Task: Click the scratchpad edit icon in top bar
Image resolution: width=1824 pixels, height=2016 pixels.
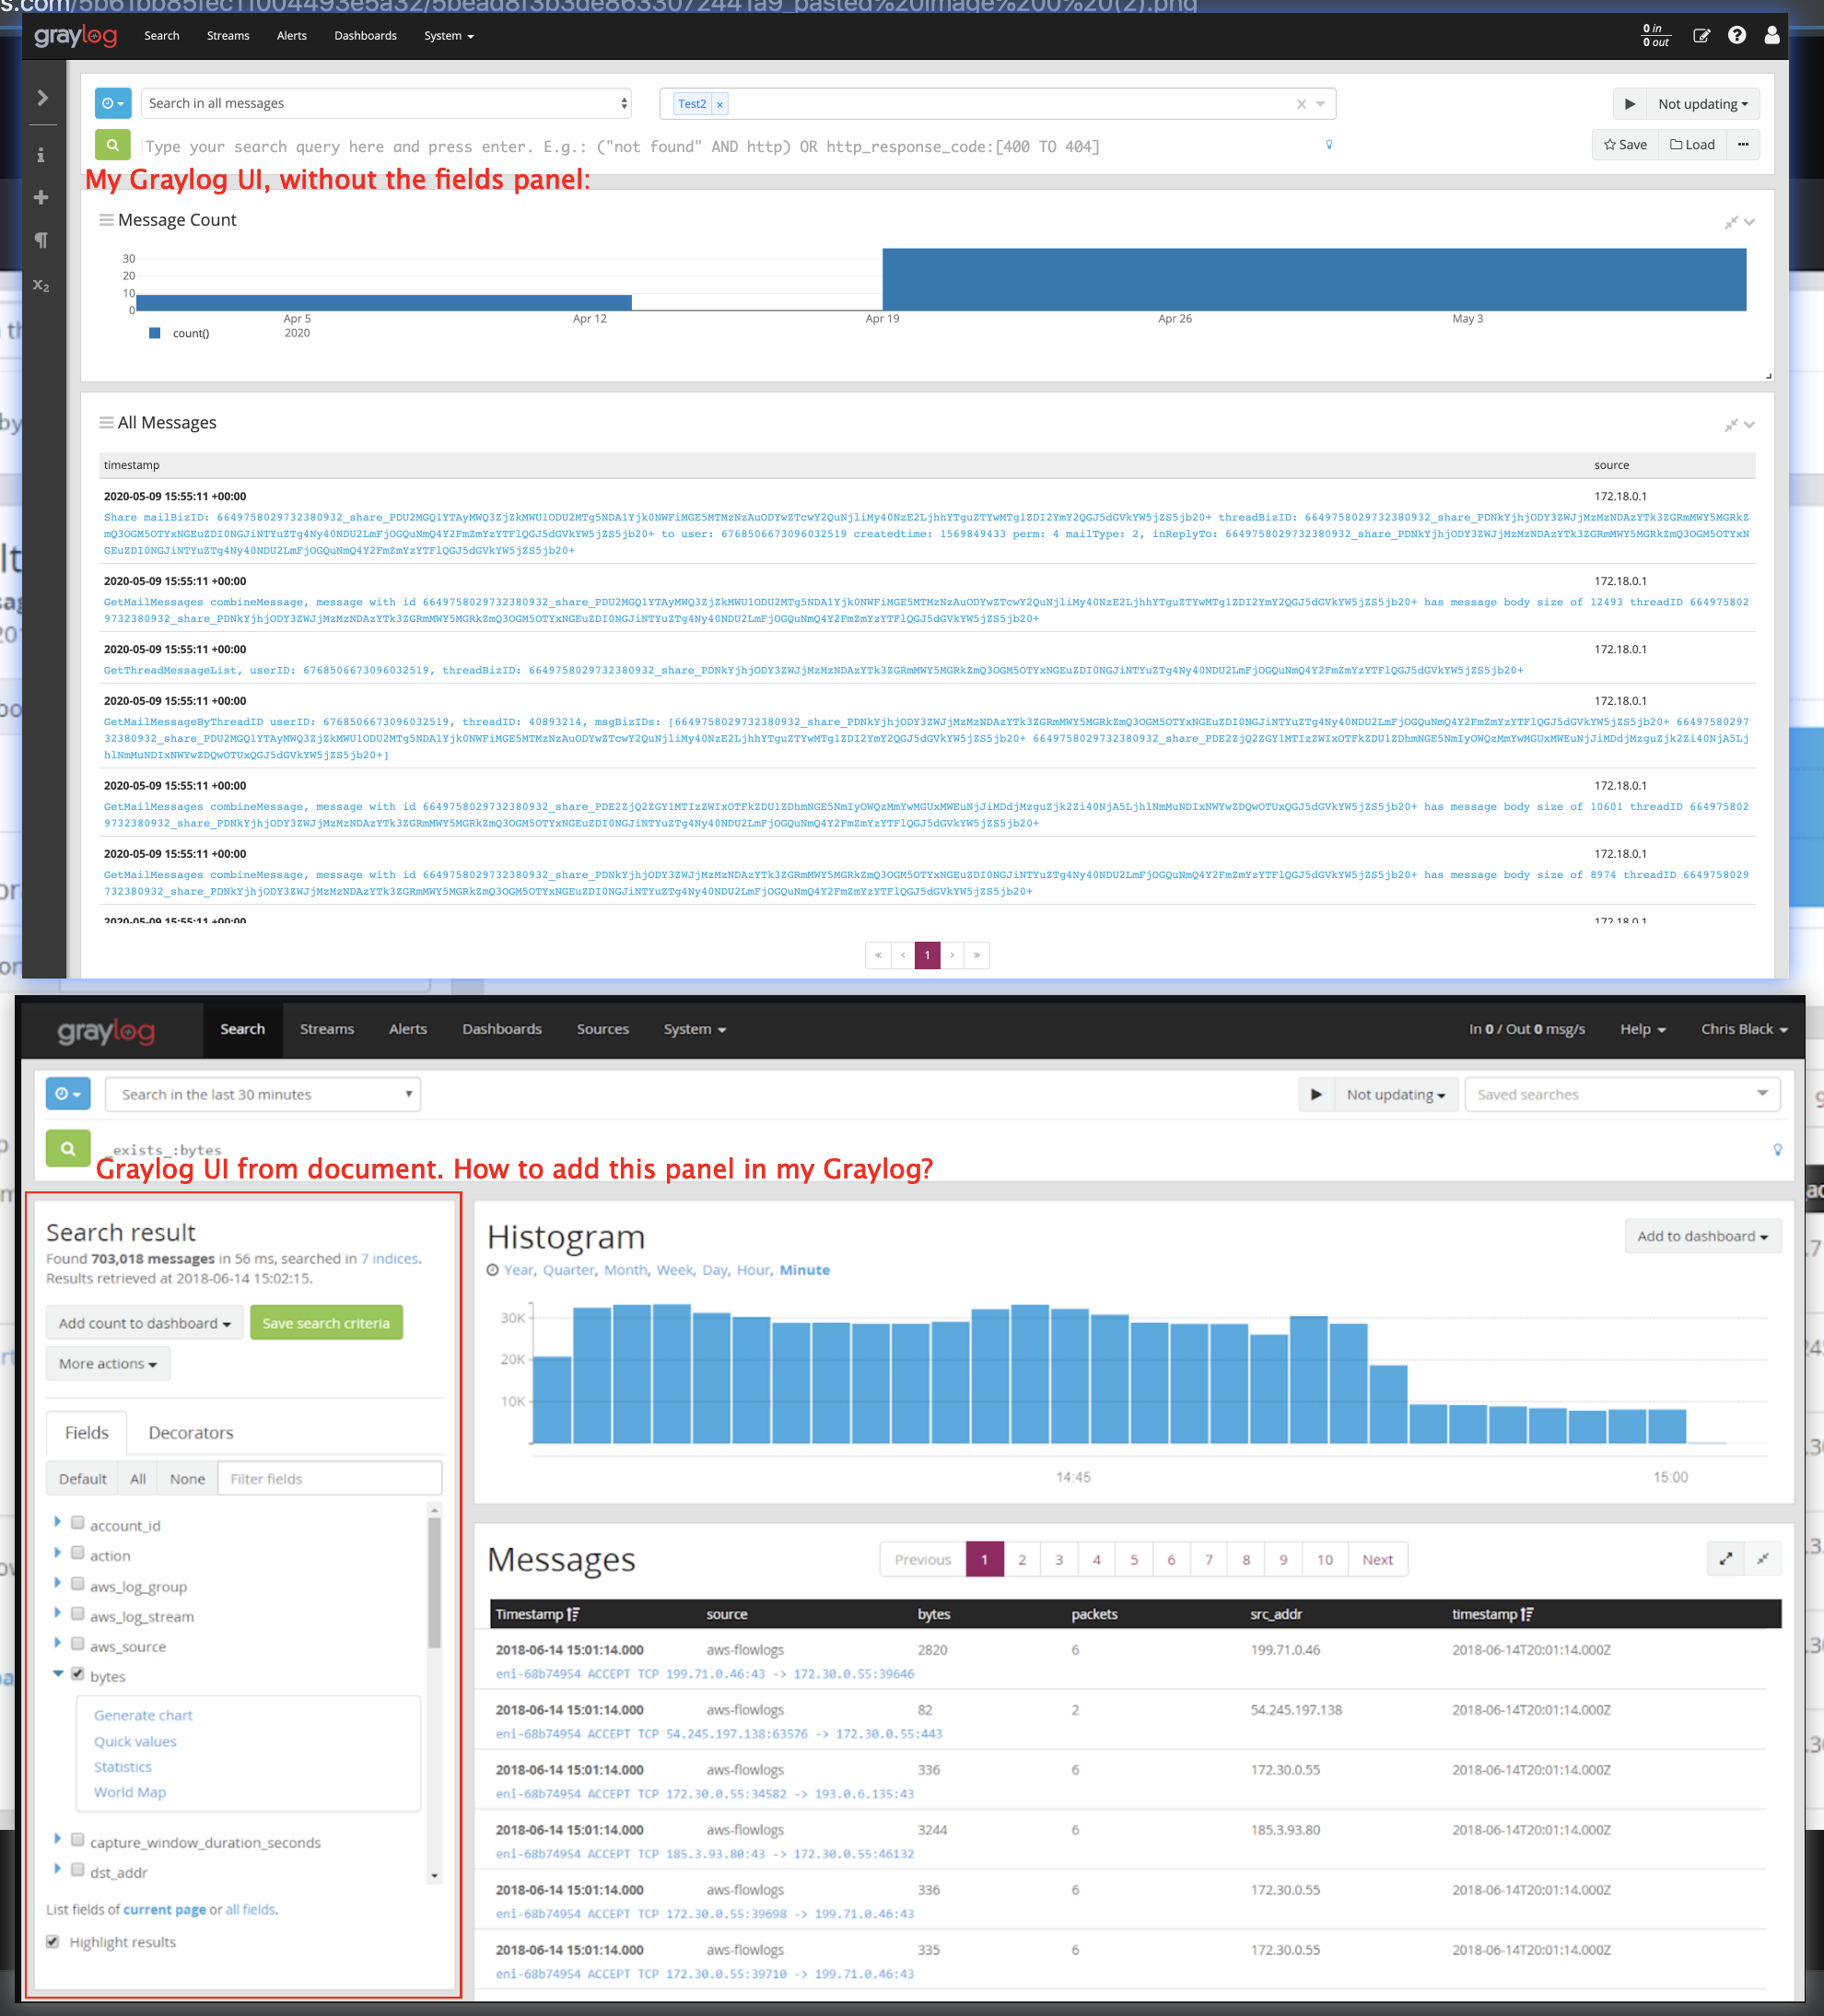Action: coord(1701,35)
